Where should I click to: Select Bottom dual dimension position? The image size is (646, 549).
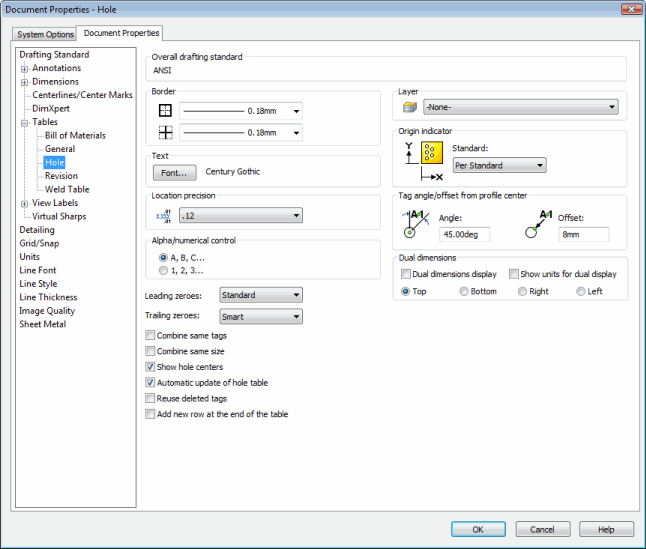click(x=463, y=291)
